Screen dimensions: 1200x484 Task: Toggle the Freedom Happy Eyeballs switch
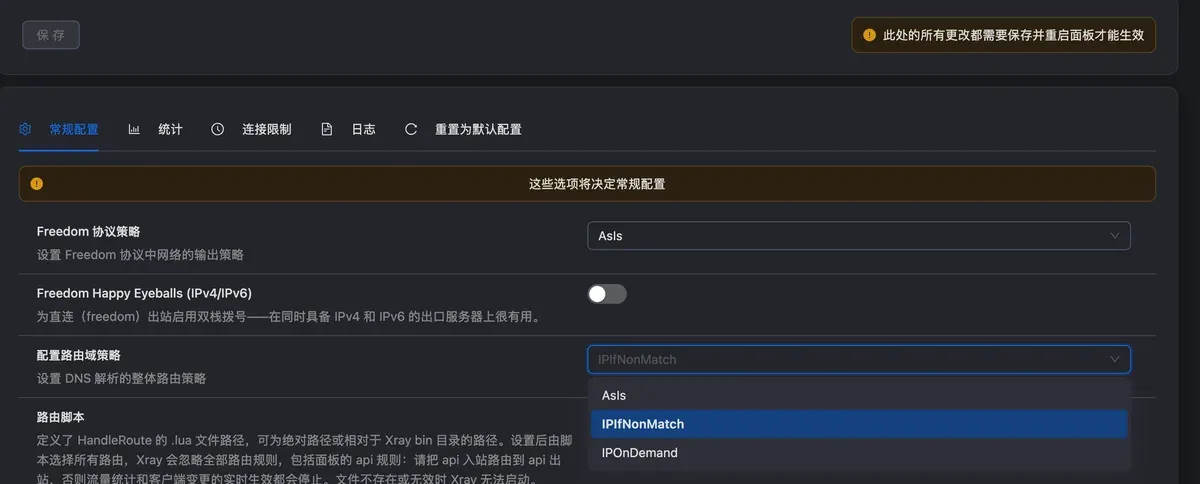pos(607,294)
